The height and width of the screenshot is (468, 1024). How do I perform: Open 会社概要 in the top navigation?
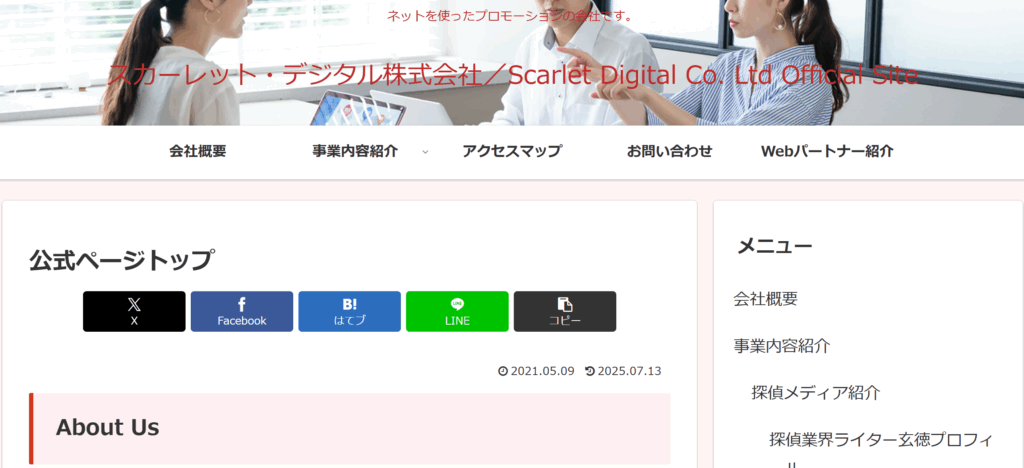[x=198, y=152]
